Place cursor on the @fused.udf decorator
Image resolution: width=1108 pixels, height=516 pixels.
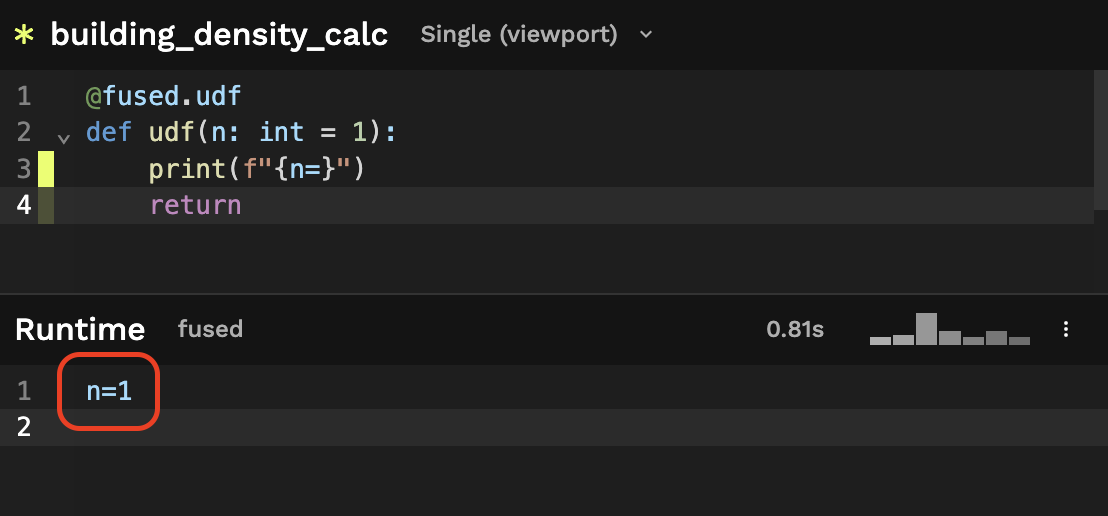[164, 97]
